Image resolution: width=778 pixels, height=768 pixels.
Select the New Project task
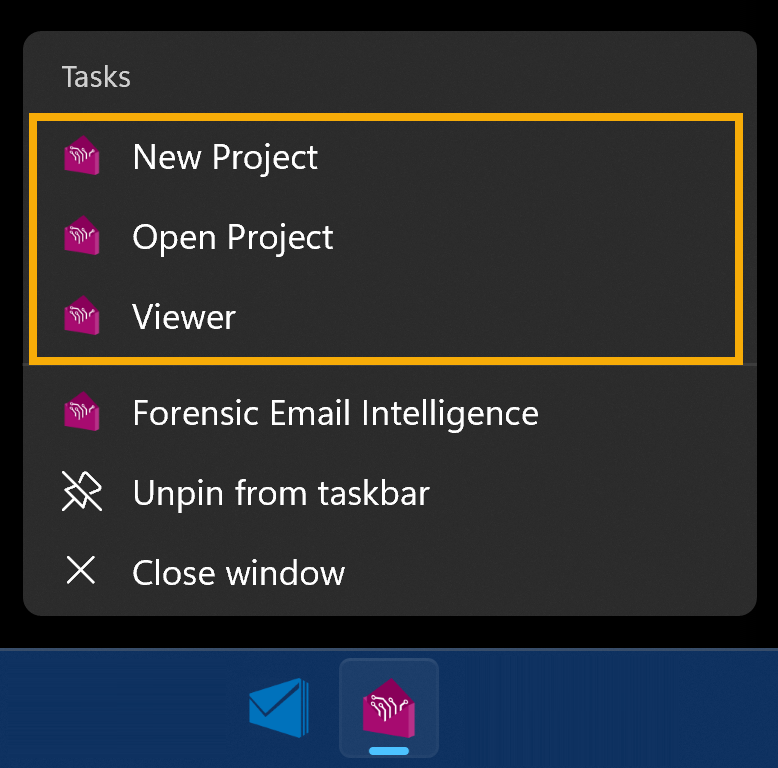[x=225, y=158]
